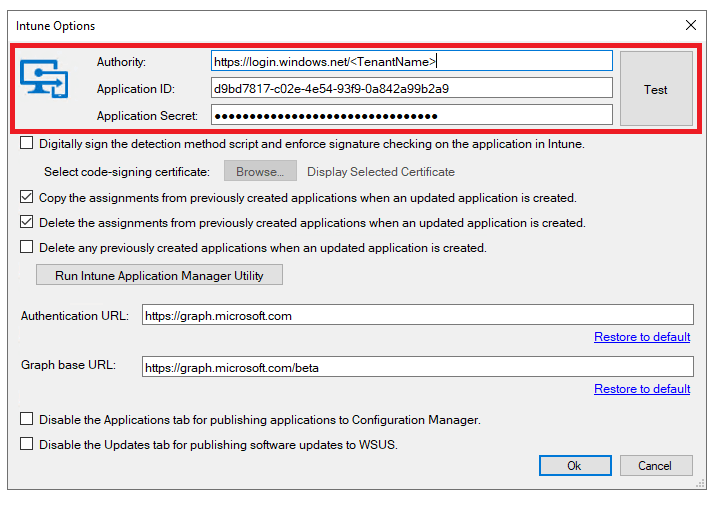
Task: Click the Application Secret password field
Action: point(411,115)
